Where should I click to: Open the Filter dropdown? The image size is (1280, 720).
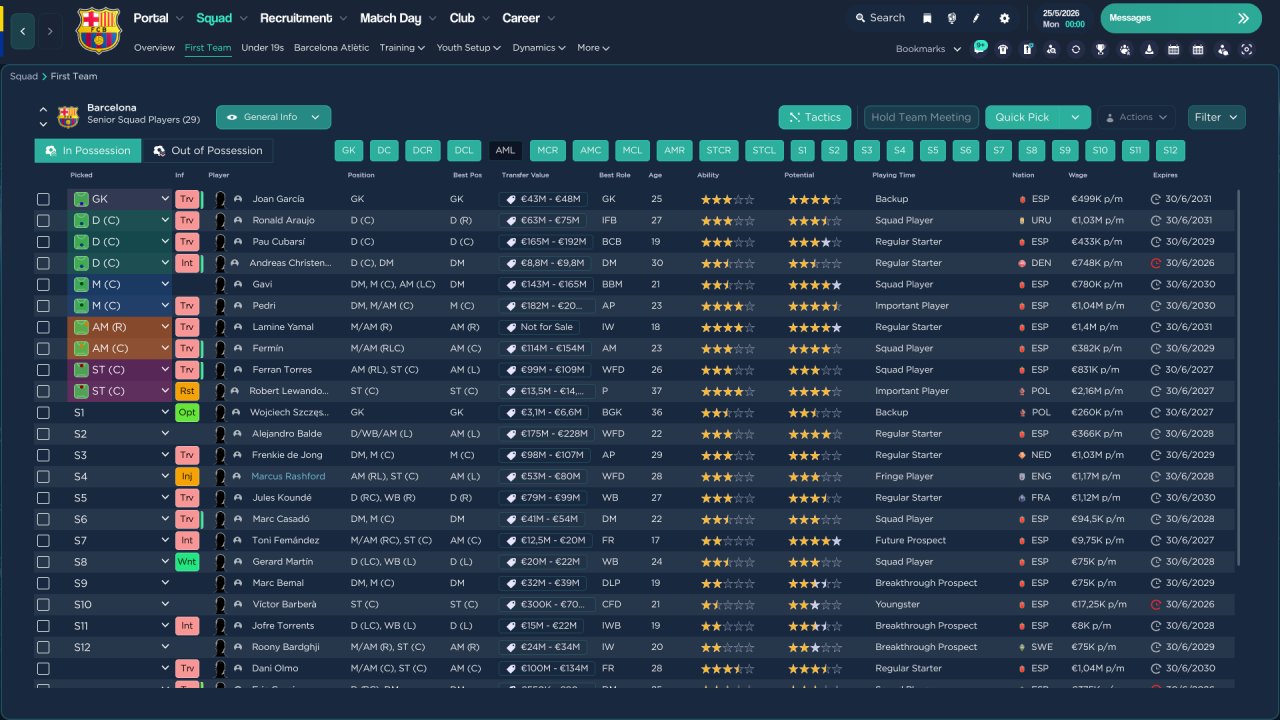(x=1216, y=117)
